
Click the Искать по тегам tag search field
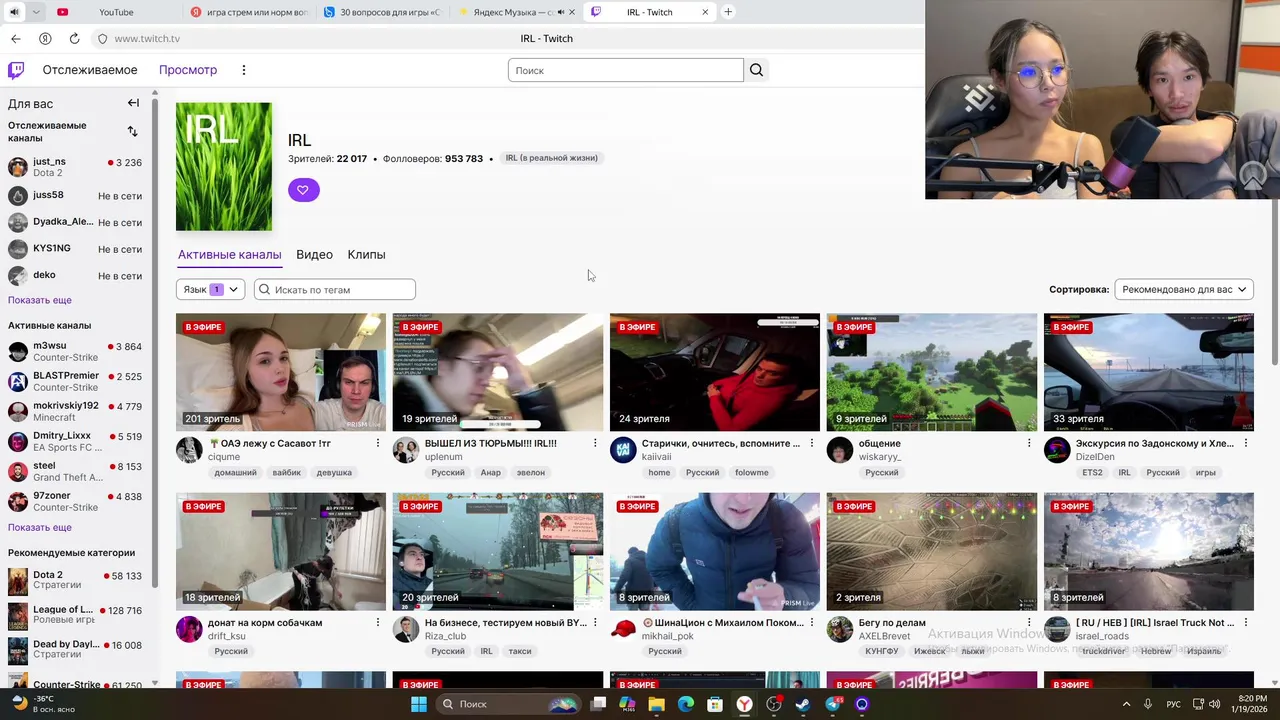coord(335,289)
